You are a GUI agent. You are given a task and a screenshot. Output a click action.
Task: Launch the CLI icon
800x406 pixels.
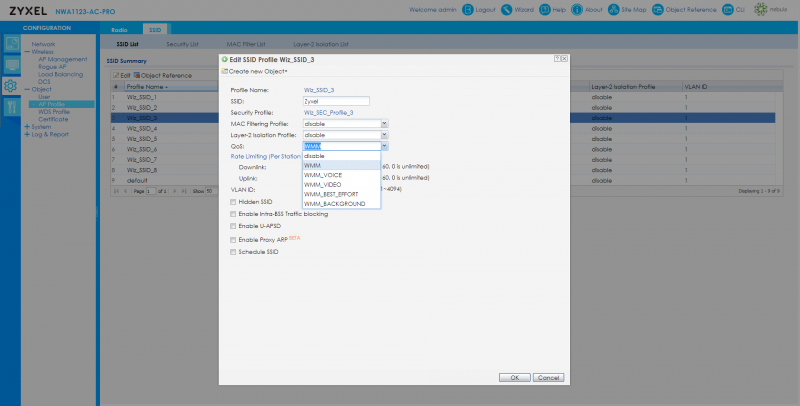tap(728, 10)
